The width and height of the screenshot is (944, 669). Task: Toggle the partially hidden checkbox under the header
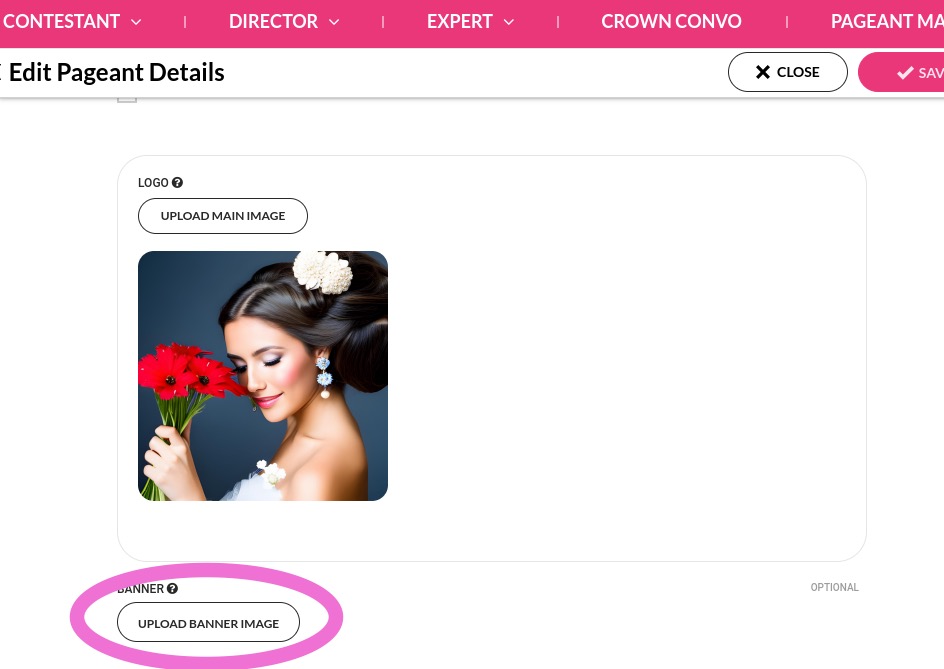tap(127, 98)
